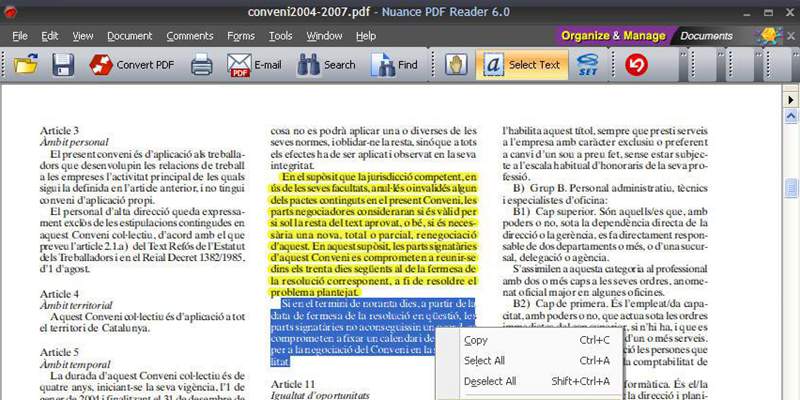Open the Comments menu

190,36
